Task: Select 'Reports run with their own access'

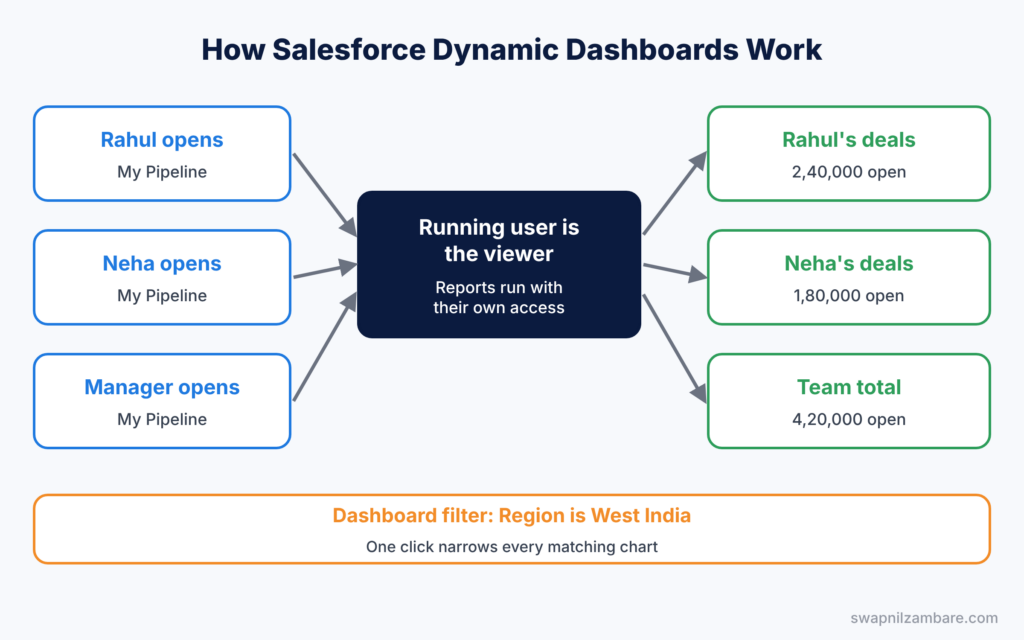Action: pyautogui.click(x=499, y=298)
